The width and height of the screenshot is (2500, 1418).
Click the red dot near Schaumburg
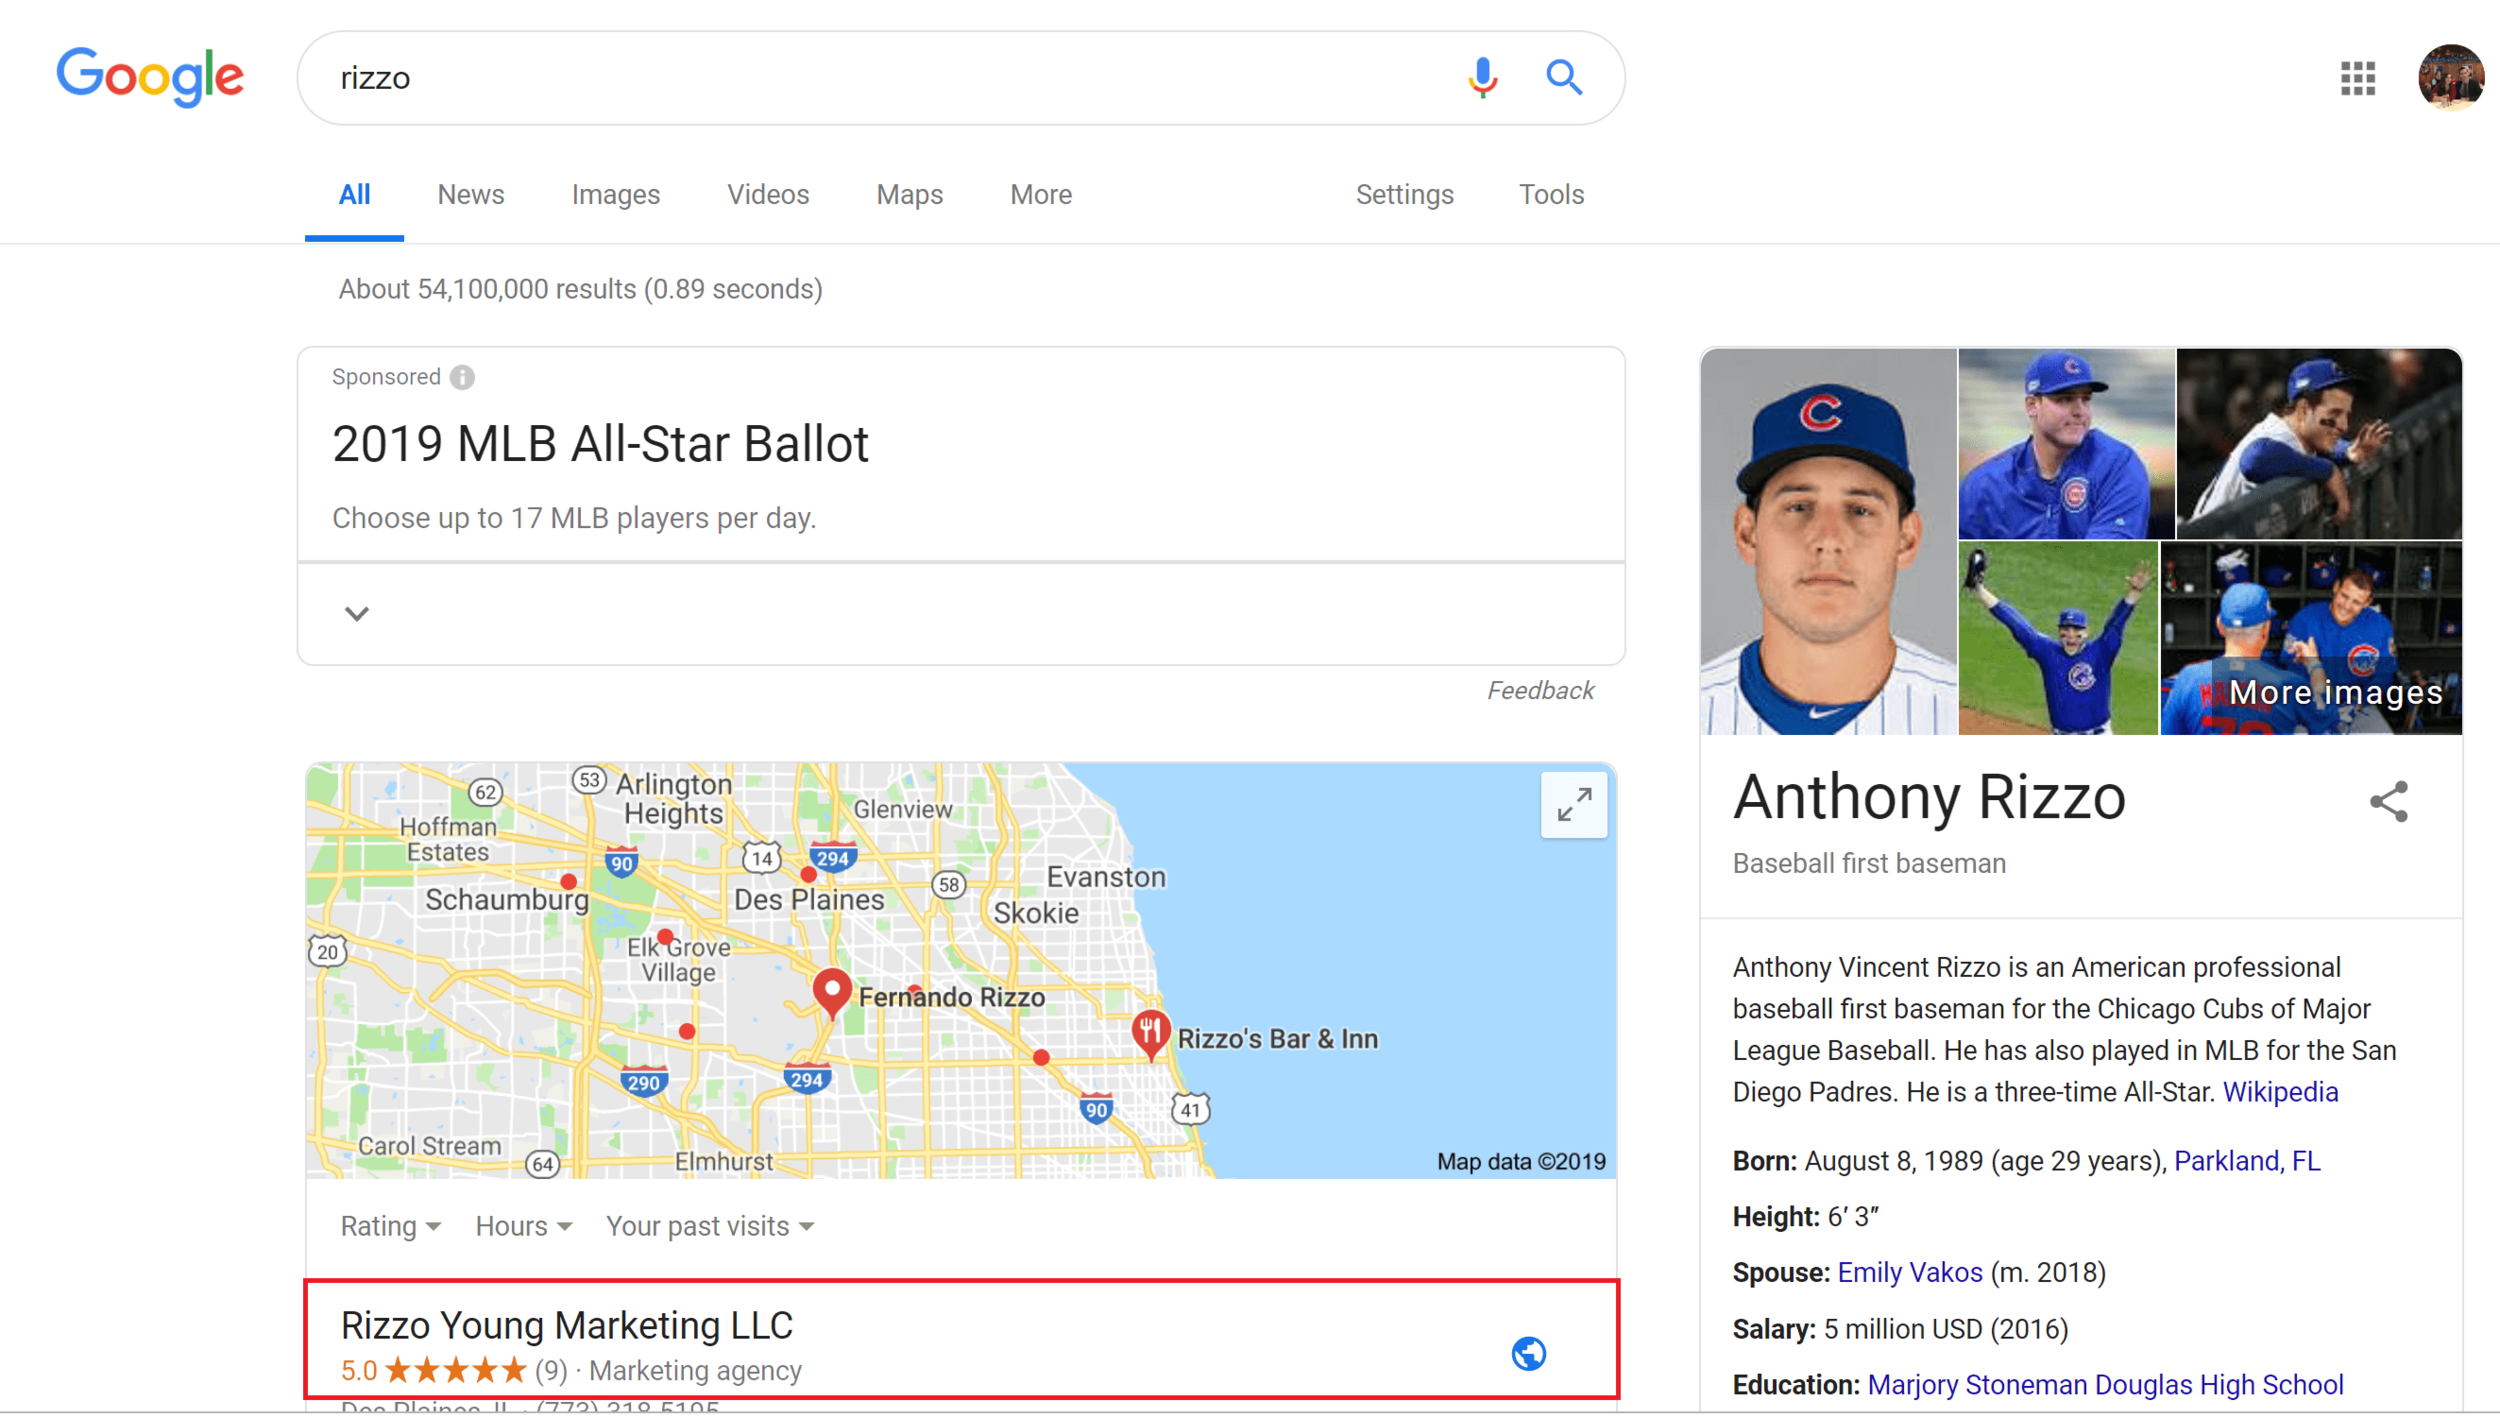tap(568, 881)
